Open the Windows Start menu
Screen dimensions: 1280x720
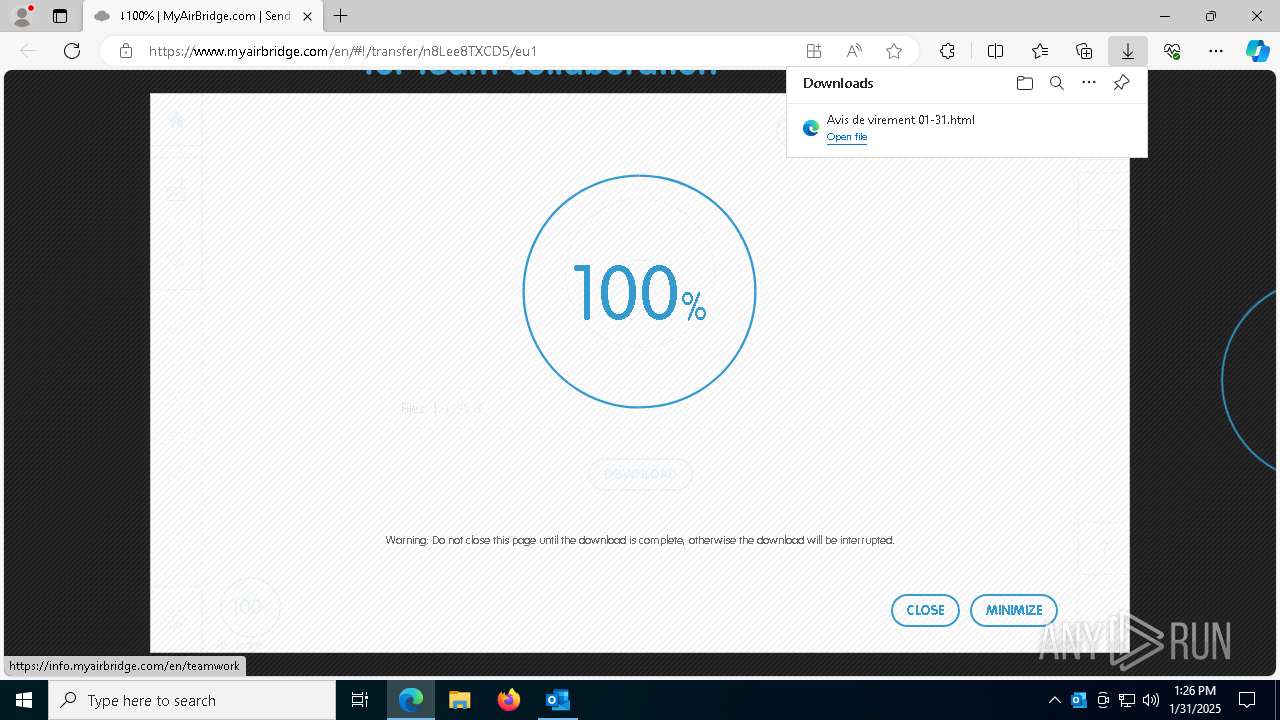click(x=24, y=700)
